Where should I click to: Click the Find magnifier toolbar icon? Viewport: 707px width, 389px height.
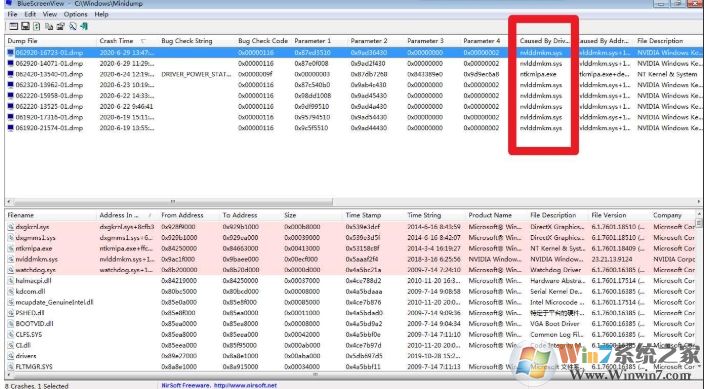tap(72, 27)
